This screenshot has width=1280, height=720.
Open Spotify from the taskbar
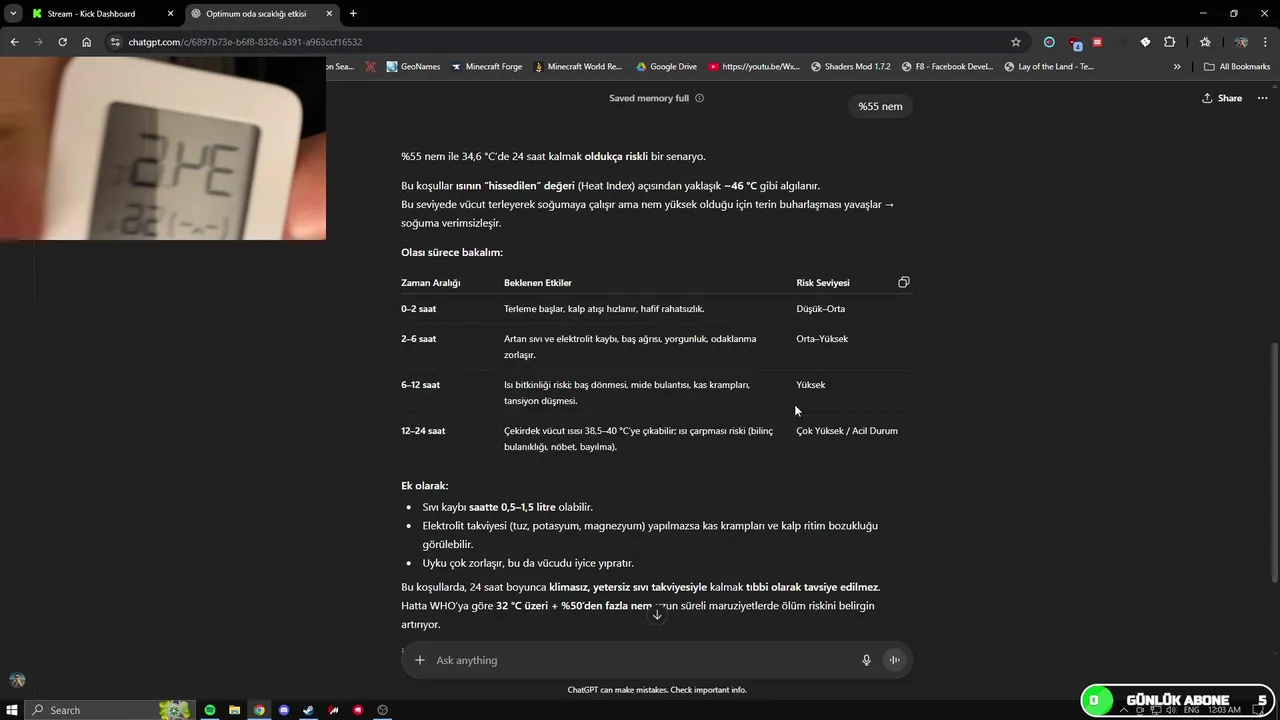pyautogui.click(x=210, y=710)
